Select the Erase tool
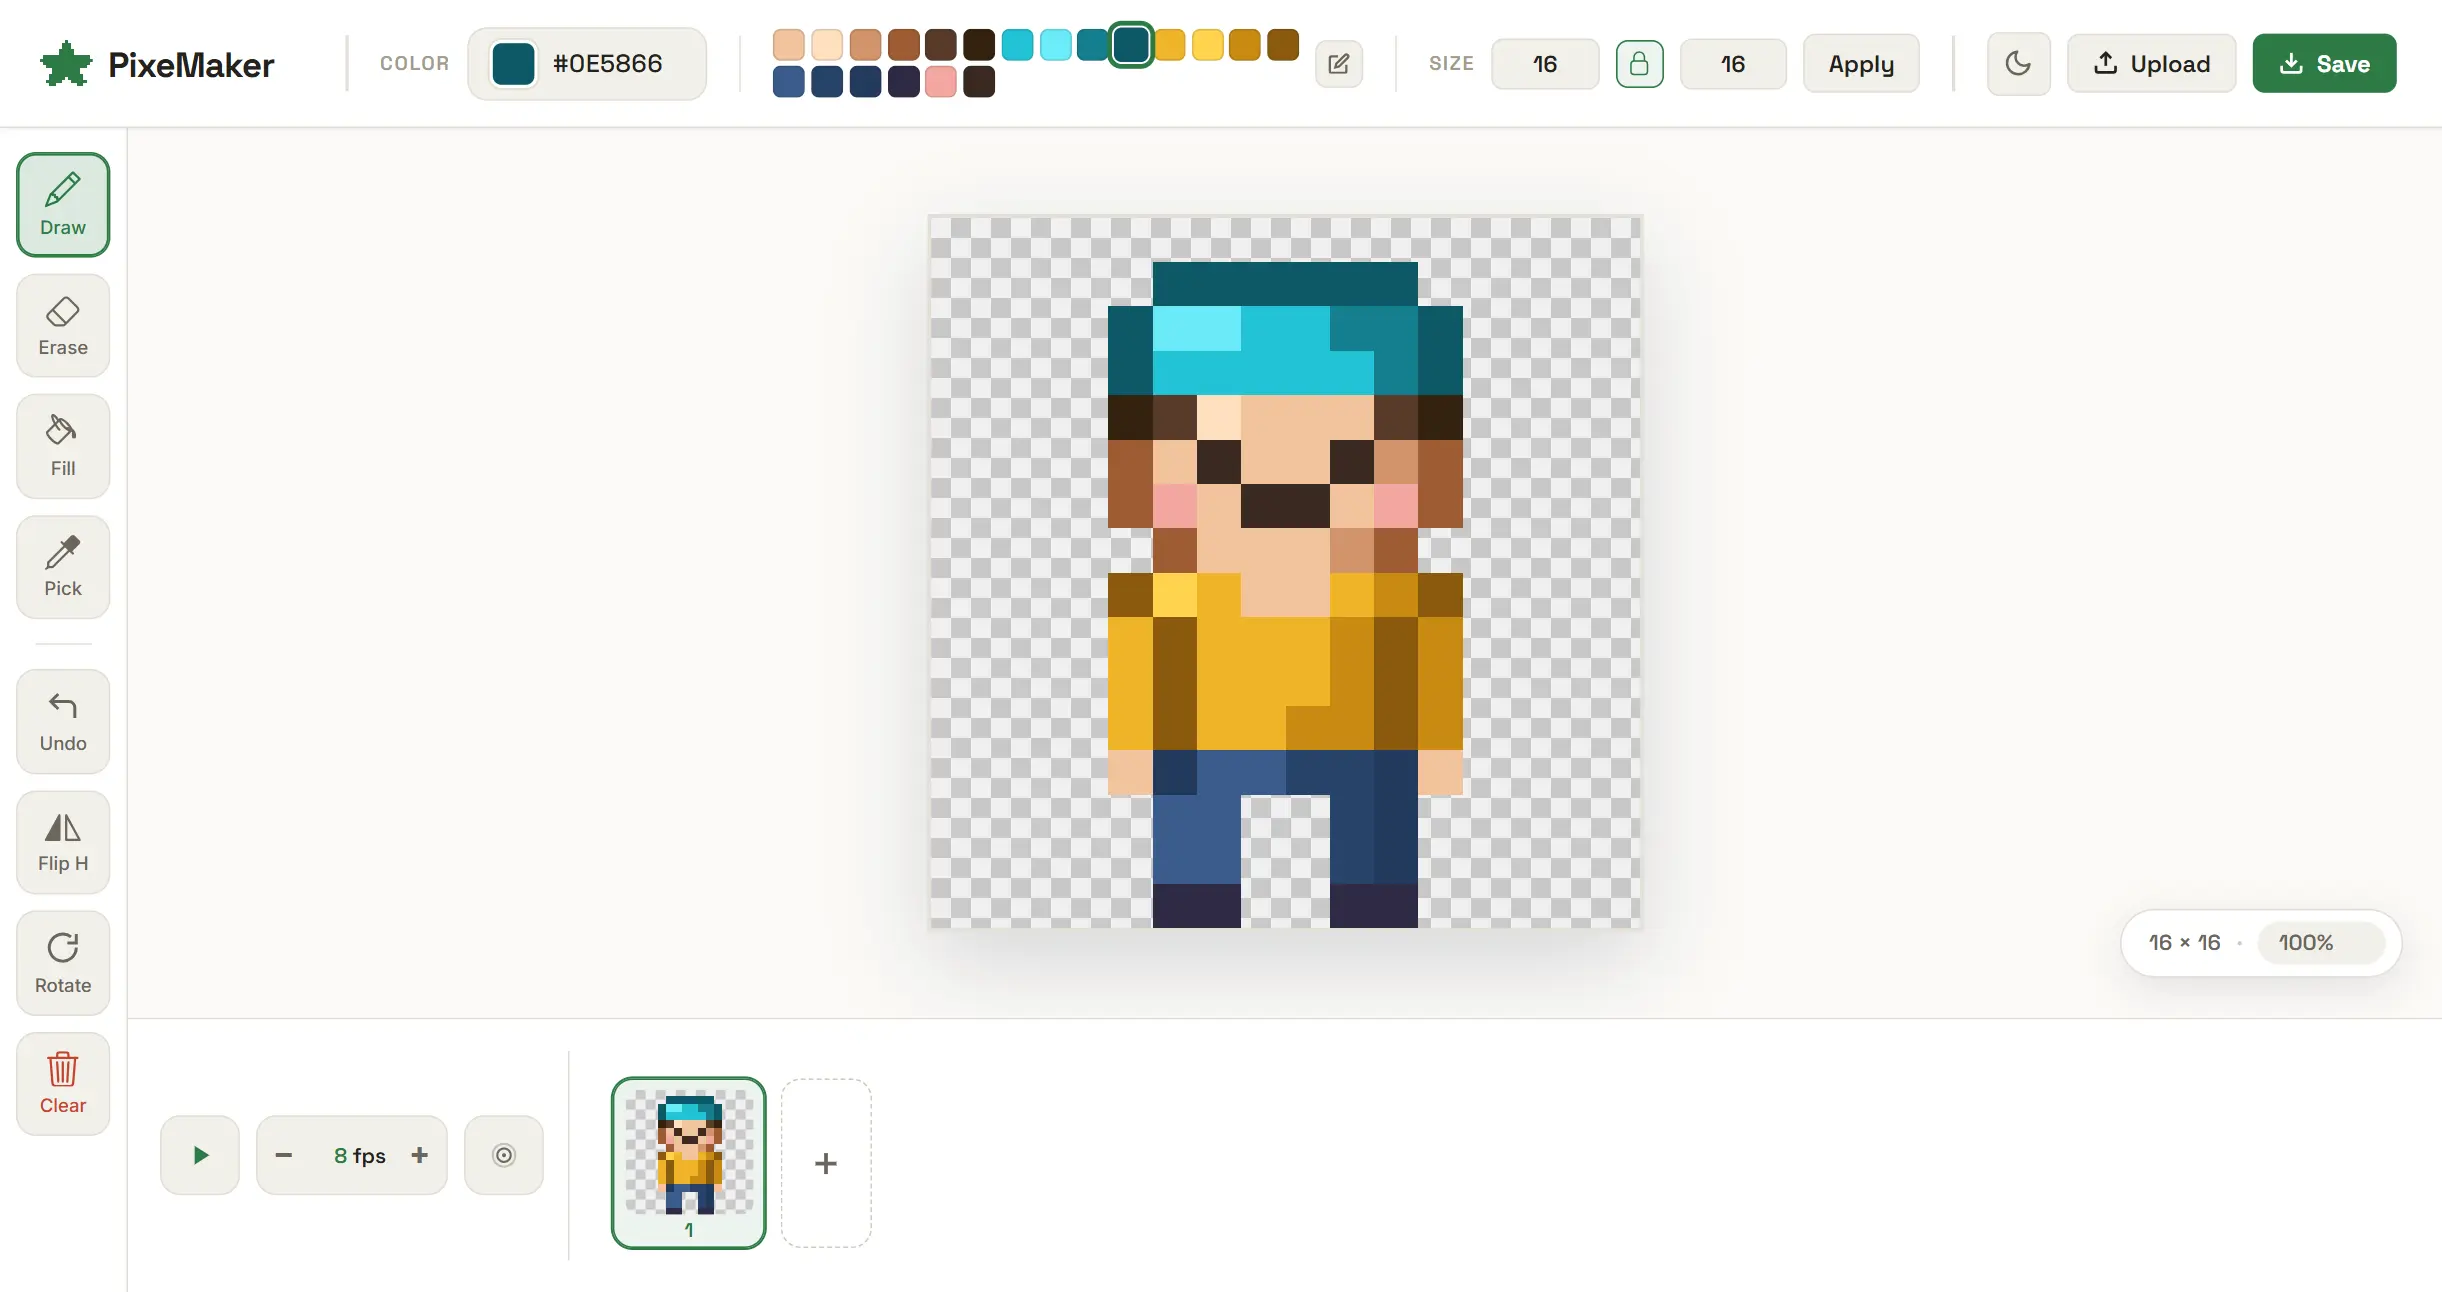2442x1292 pixels. pos(63,326)
